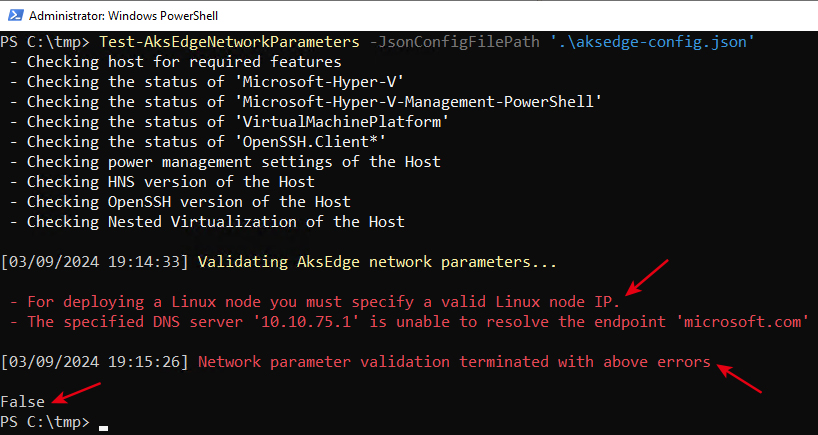Click the 'Checking host for required features' line

[176, 62]
